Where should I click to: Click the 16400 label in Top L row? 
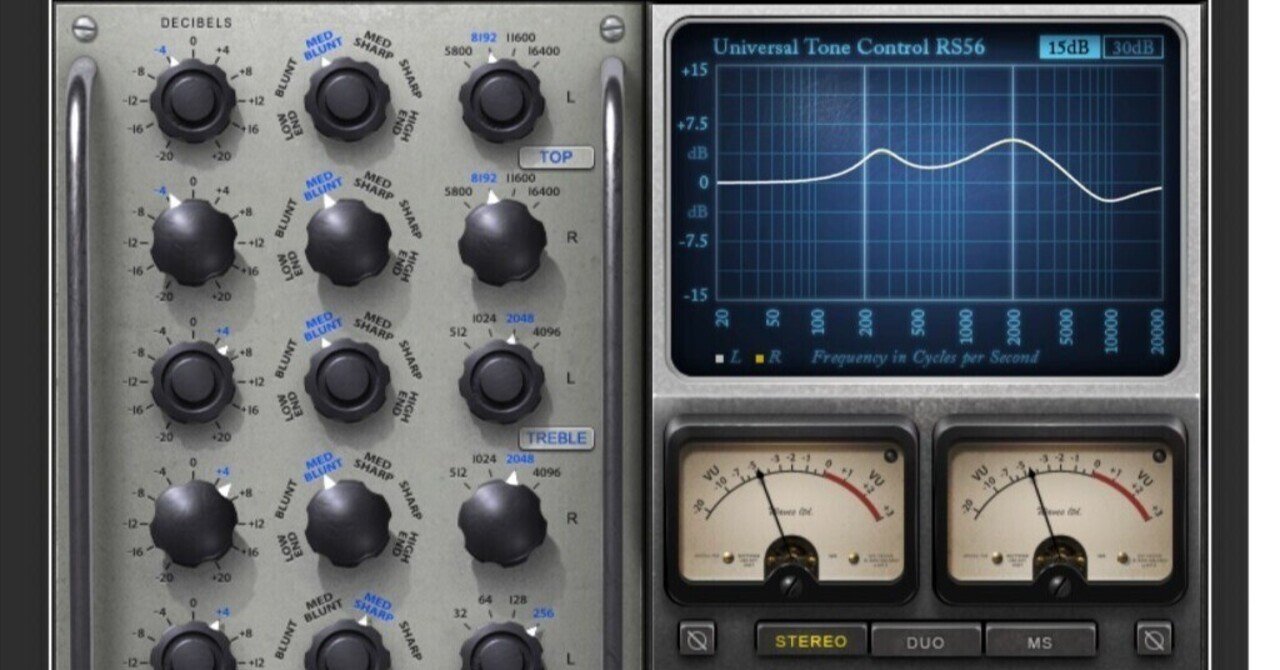(544, 51)
